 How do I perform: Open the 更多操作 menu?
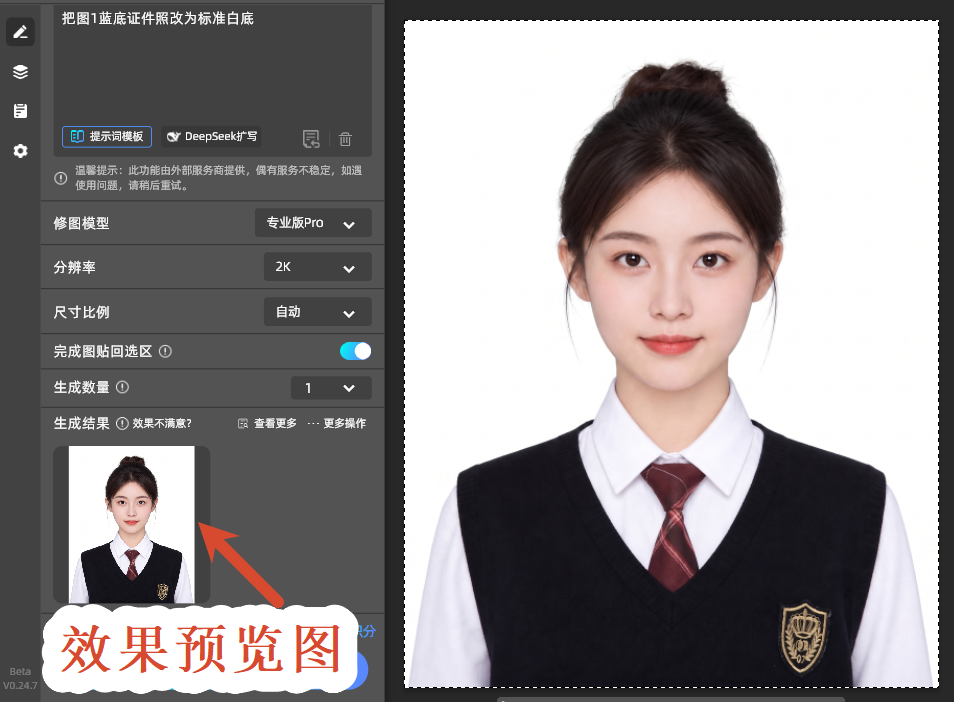coord(336,423)
